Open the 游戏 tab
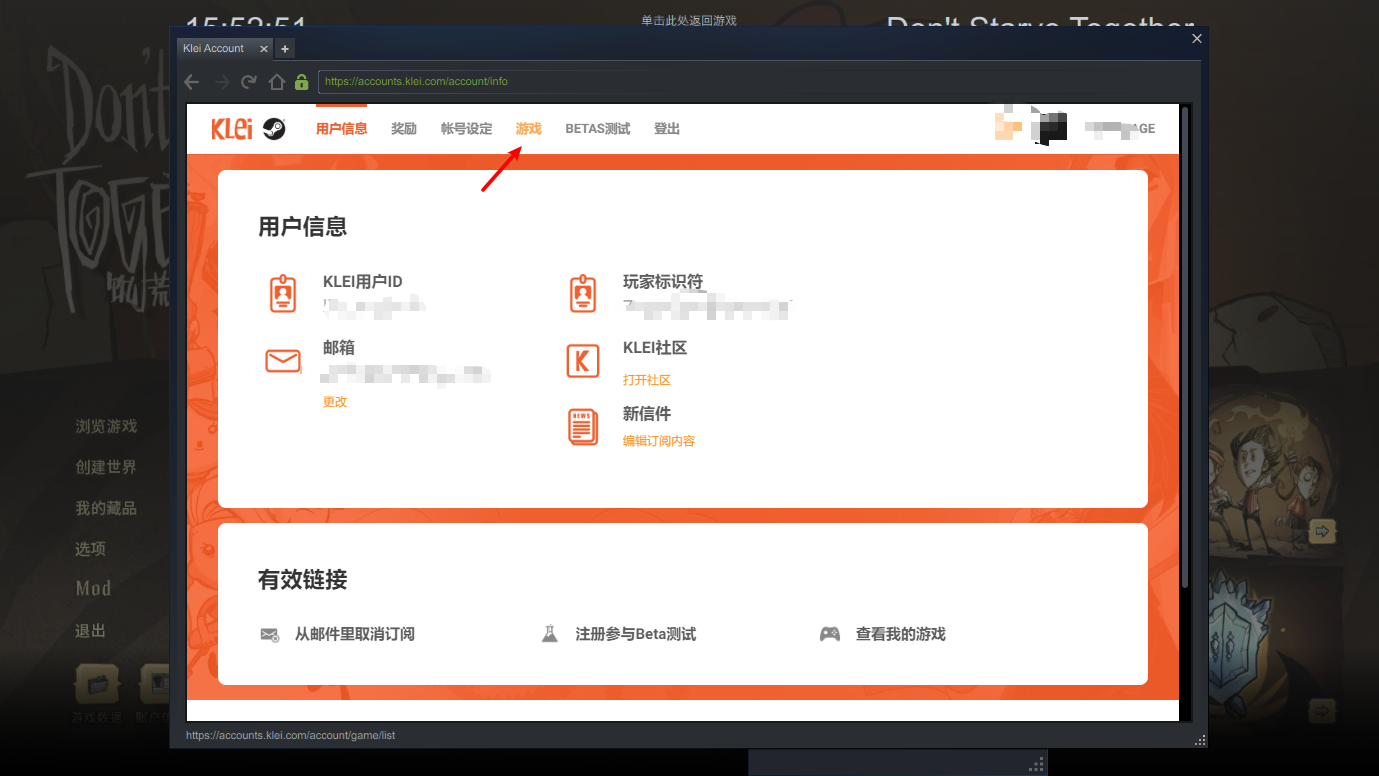The height and width of the screenshot is (776, 1379). (x=529, y=129)
